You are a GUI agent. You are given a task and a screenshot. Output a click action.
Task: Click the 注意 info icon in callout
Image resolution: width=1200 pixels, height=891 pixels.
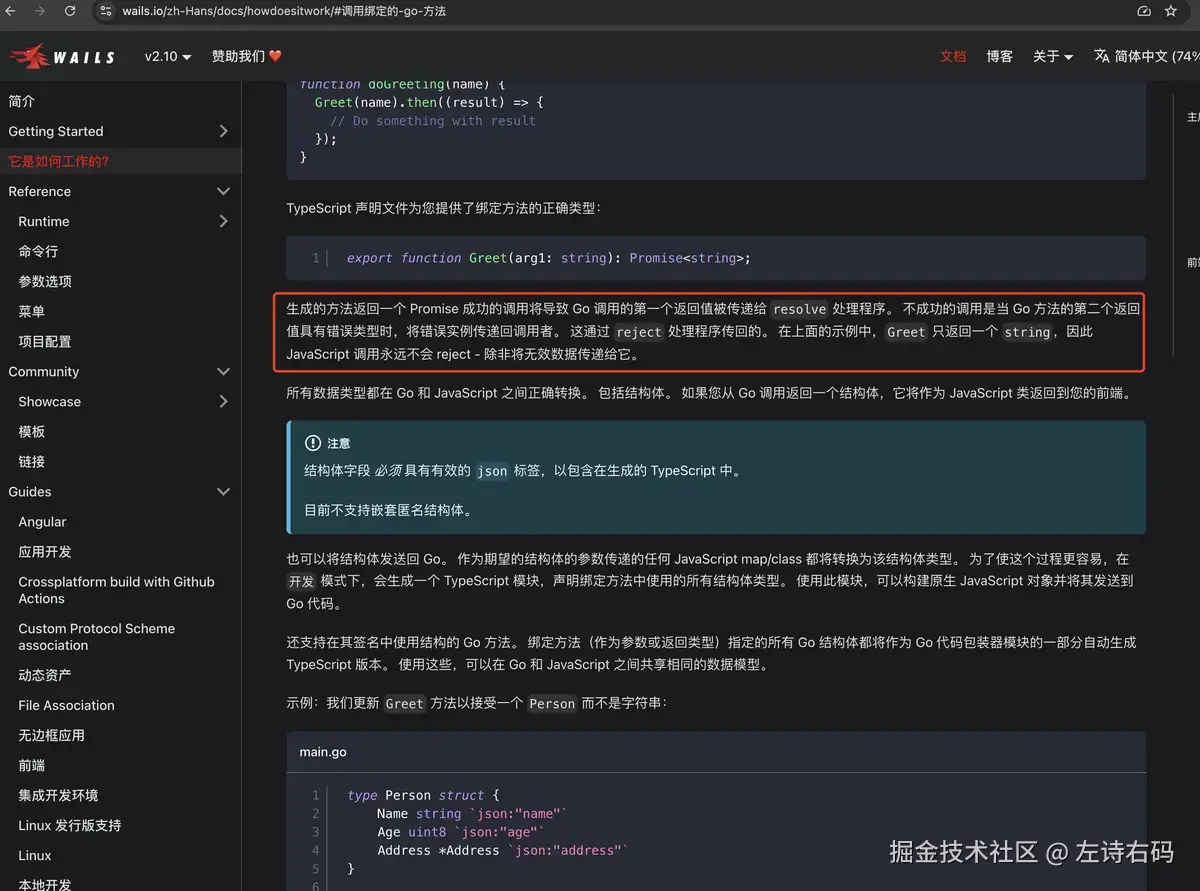(312, 443)
